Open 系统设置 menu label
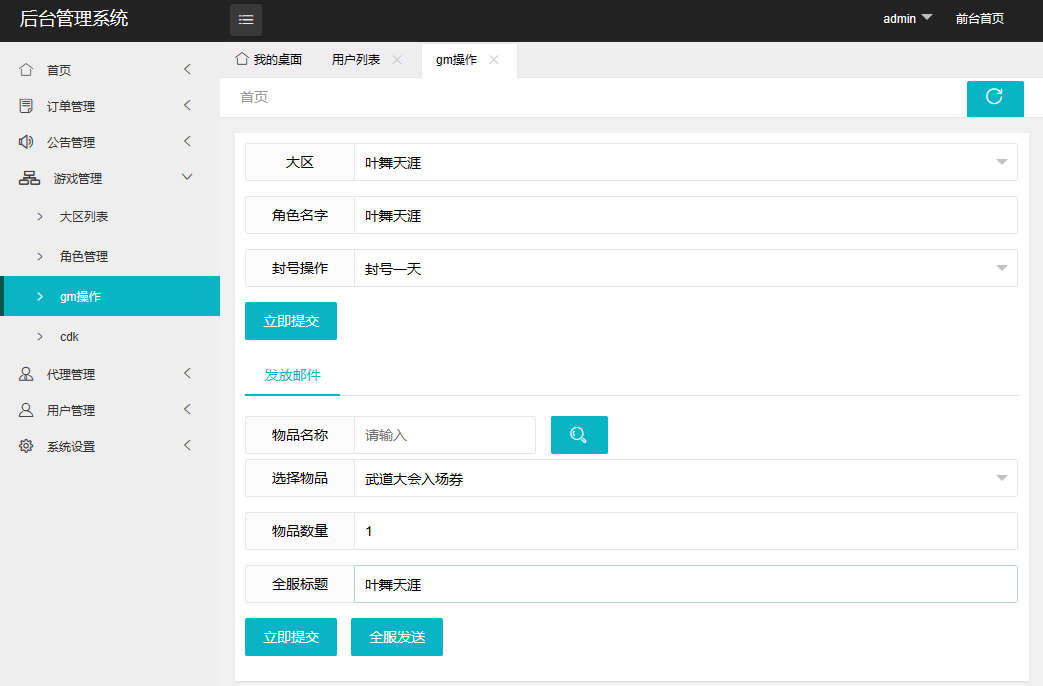 tap(71, 446)
